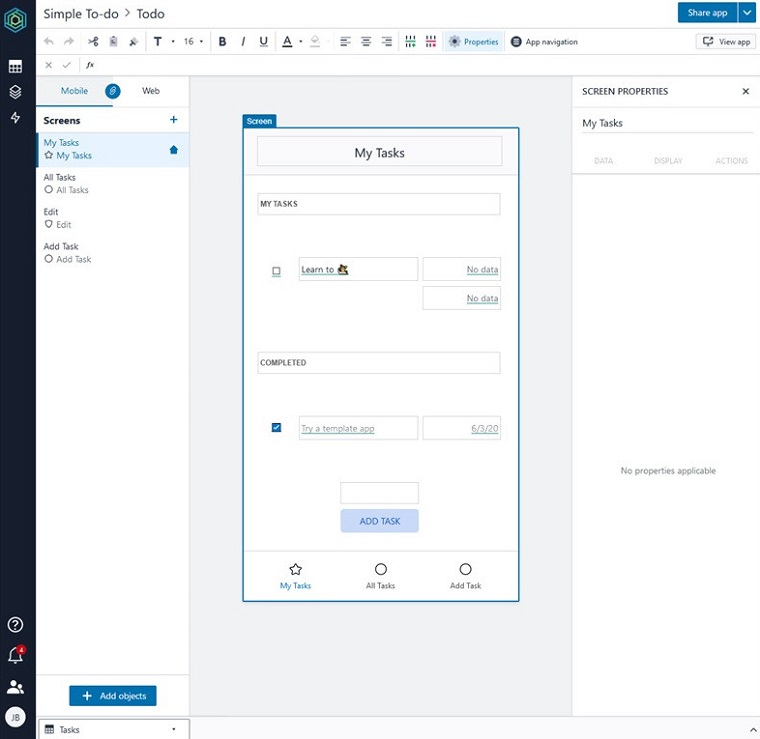Select the text style T icon
The image size is (760, 739).
(158, 42)
